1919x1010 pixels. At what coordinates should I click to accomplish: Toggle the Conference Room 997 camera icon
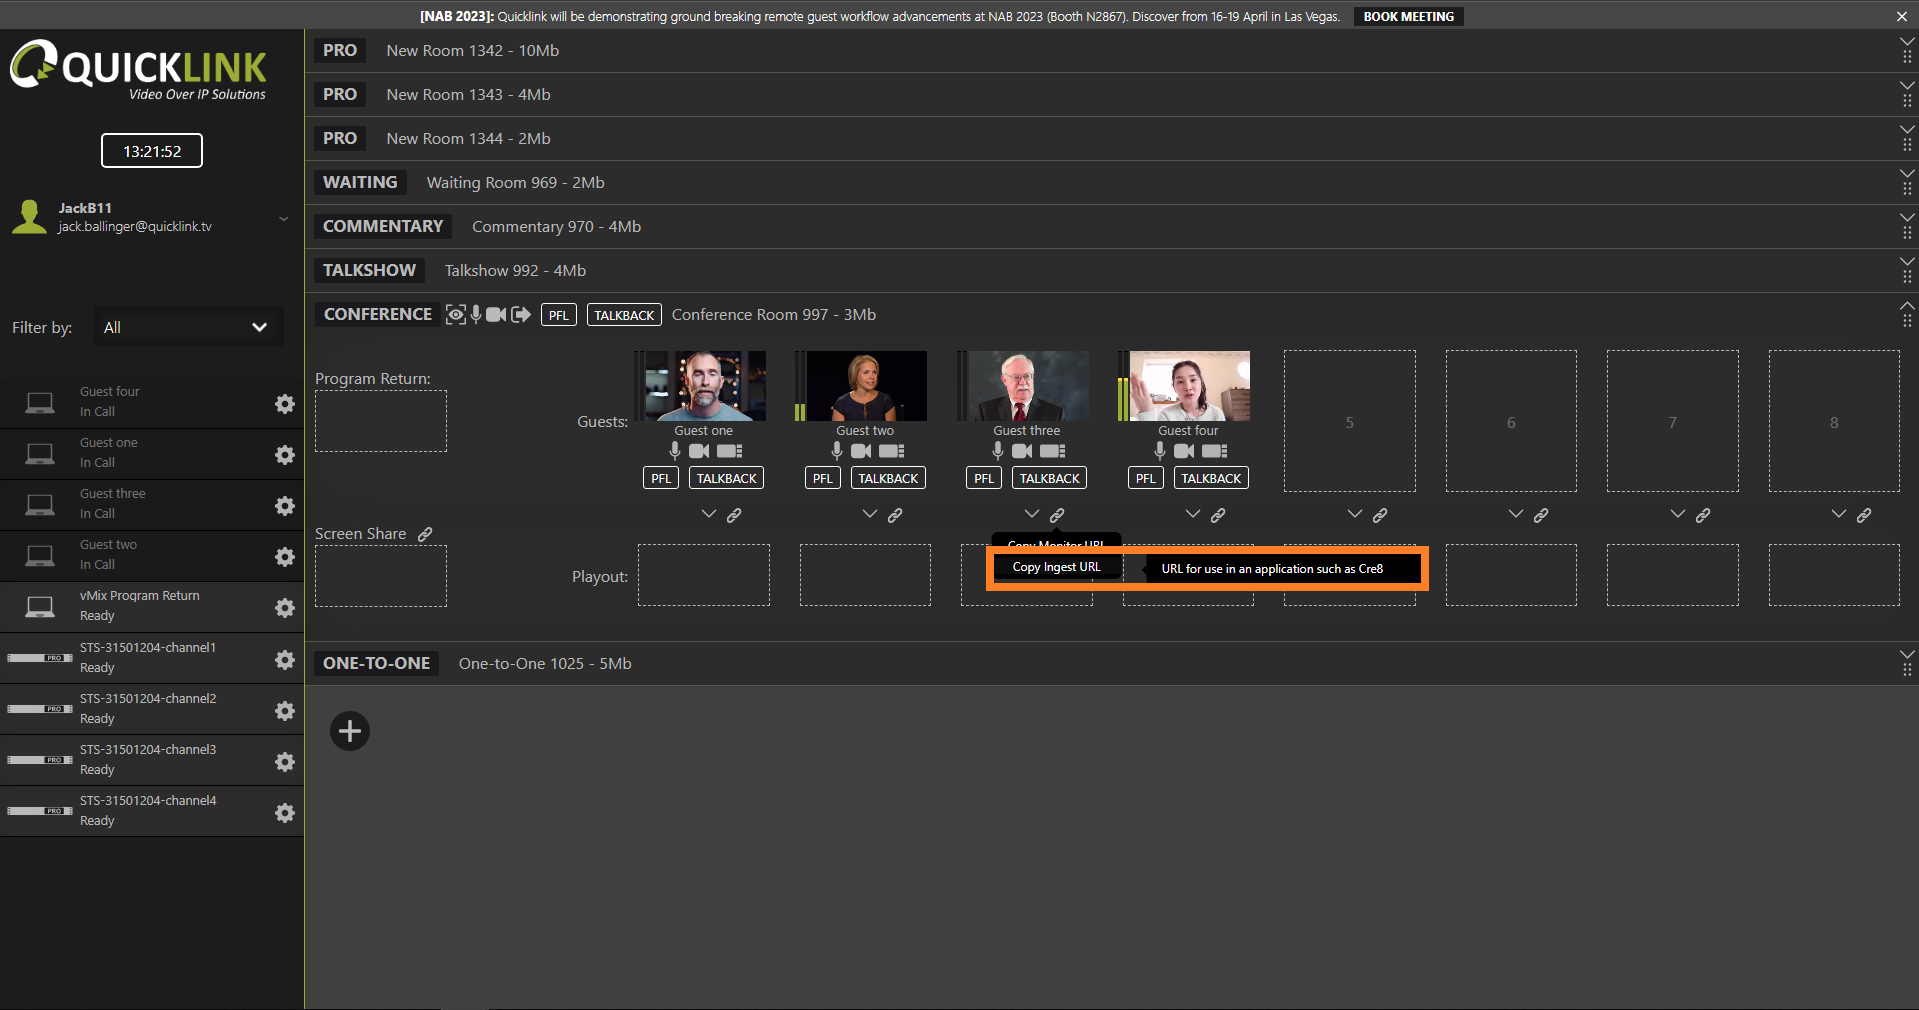496,315
